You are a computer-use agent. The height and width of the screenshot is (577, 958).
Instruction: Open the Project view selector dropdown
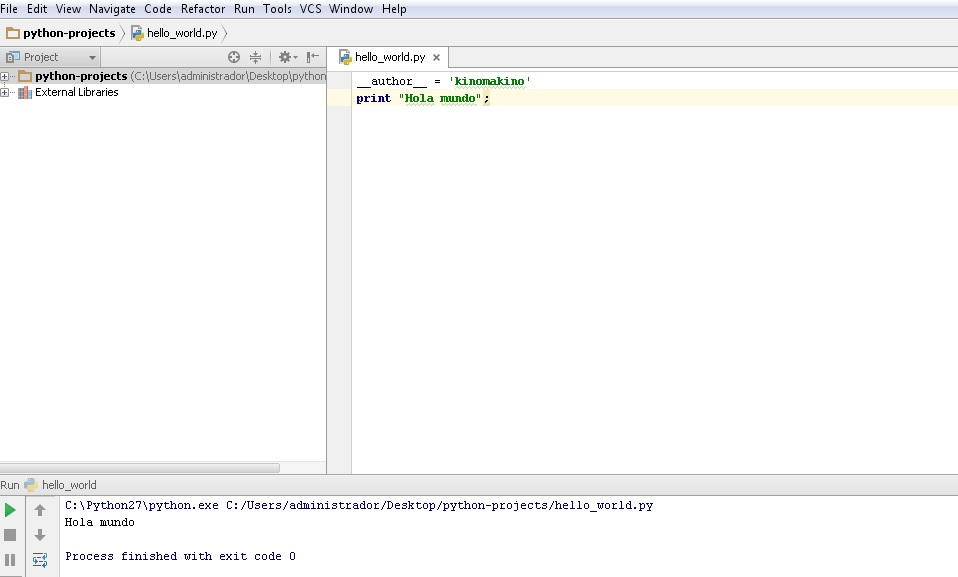(51, 58)
